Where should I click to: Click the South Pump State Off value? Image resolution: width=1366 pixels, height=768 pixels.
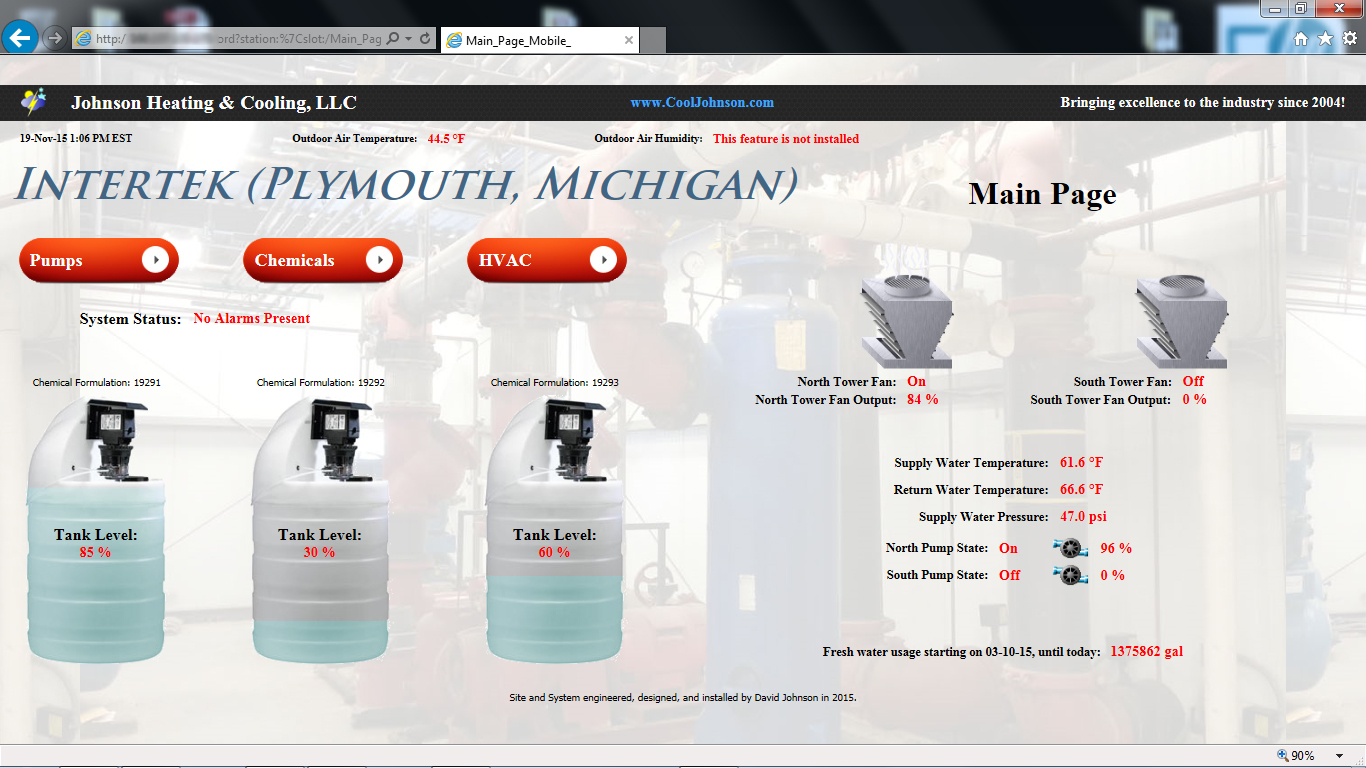[1010, 575]
